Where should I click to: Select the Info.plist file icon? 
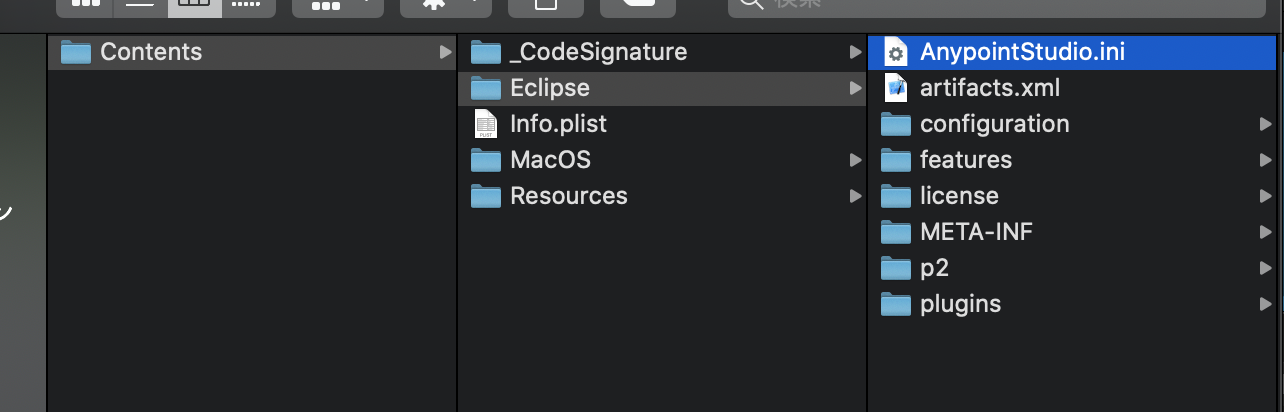486,124
